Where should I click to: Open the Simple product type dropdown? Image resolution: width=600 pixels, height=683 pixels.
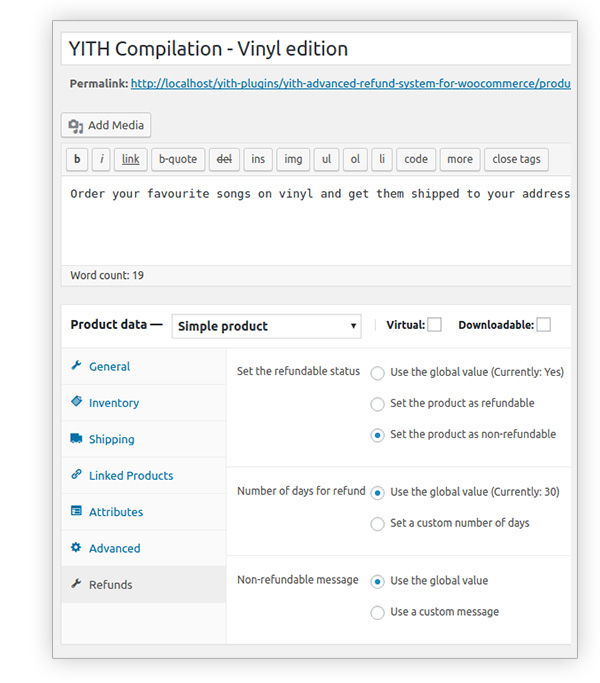tap(266, 326)
